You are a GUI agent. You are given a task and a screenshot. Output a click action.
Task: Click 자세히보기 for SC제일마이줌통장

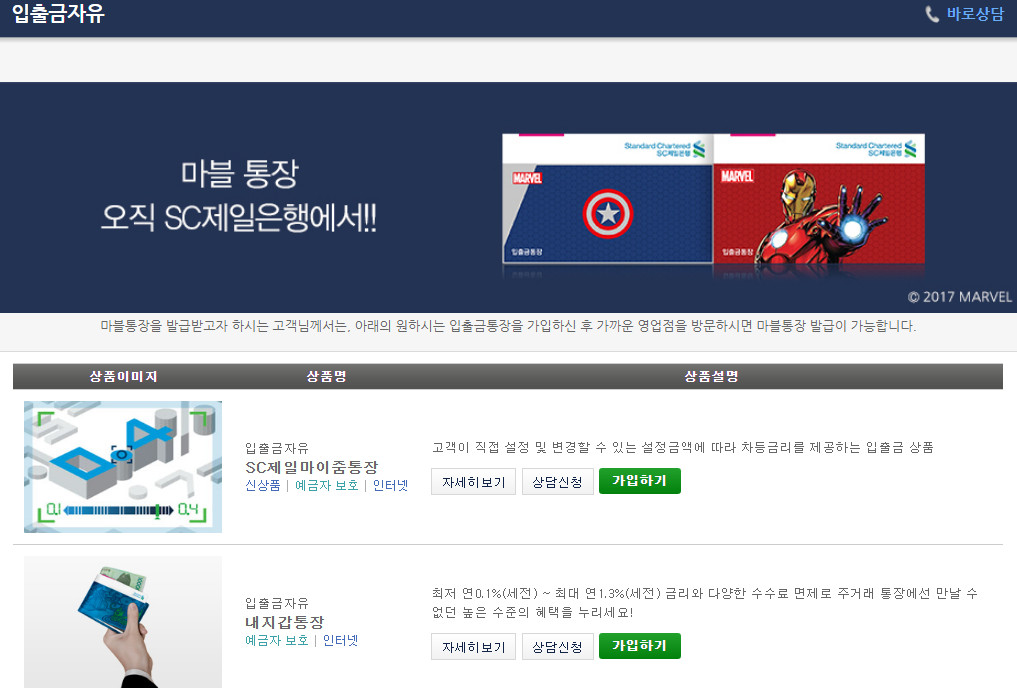[473, 482]
